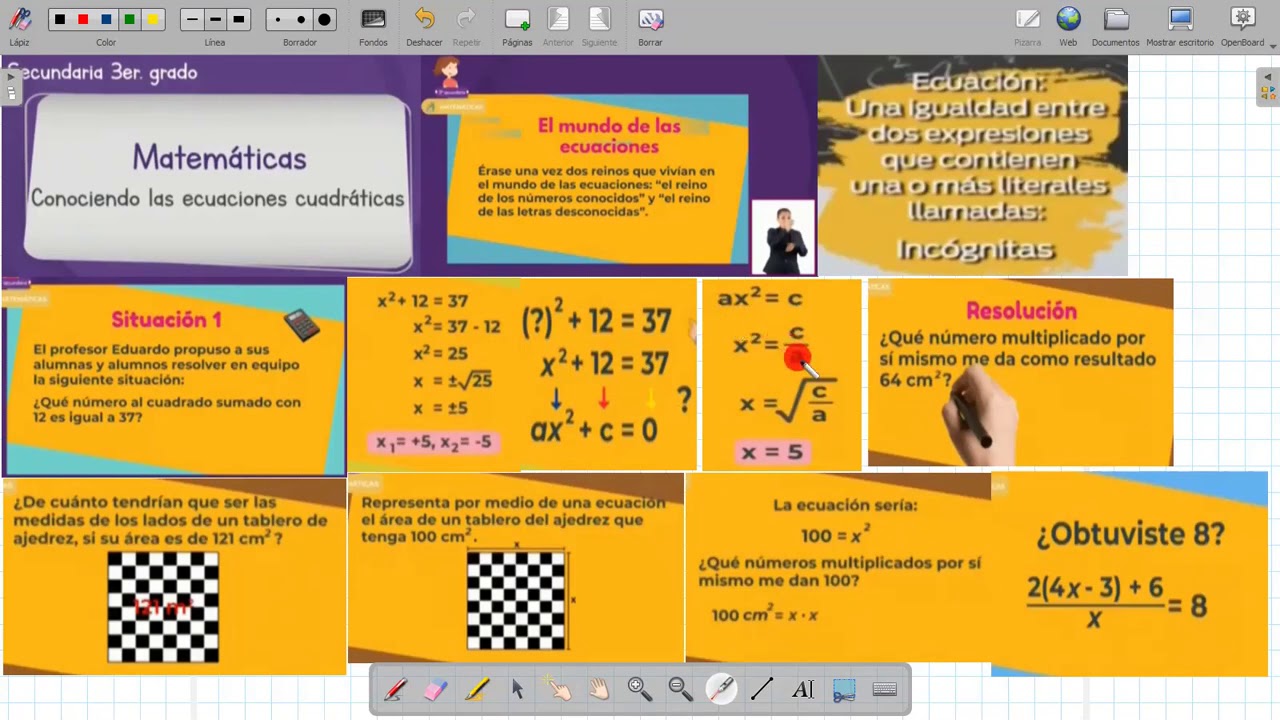
Task: Select the small eraser size
Action: pos(278,20)
